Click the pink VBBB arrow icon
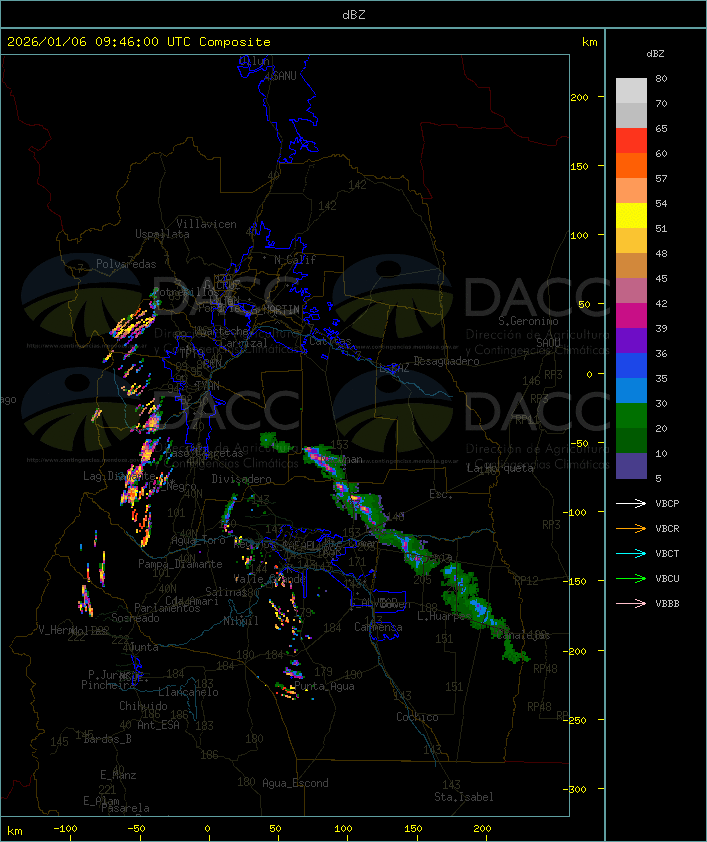The width and height of the screenshot is (707, 842). point(631,603)
